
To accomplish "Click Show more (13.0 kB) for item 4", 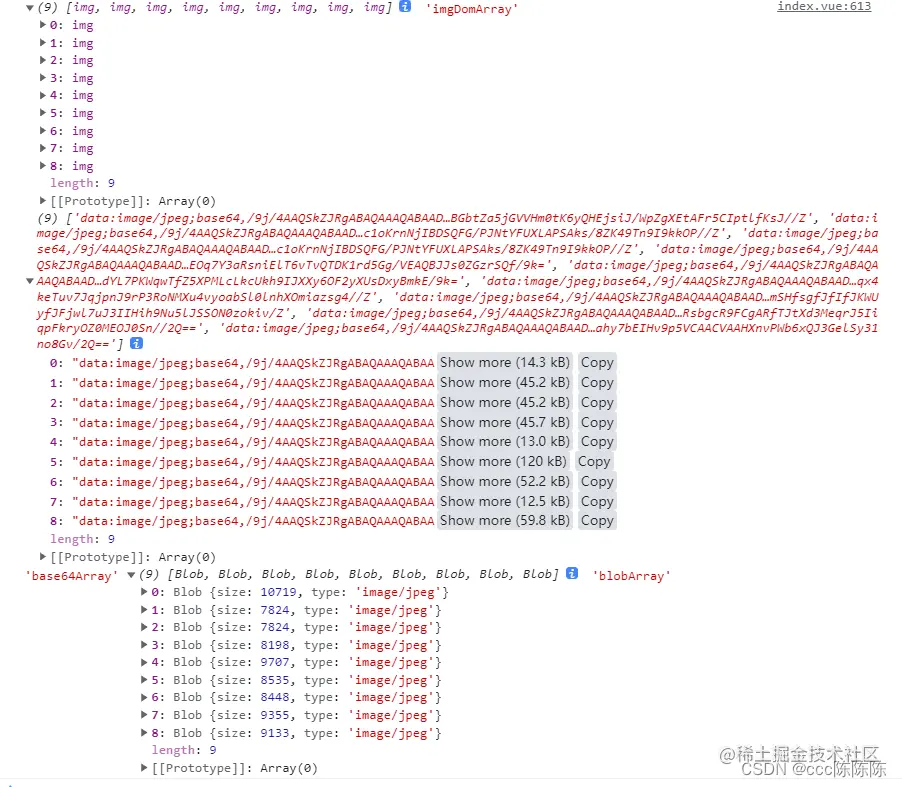I will (504, 441).
